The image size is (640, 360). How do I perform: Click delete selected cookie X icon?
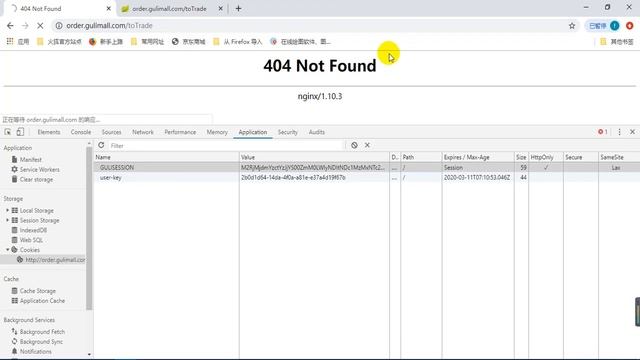[x=367, y=145]
